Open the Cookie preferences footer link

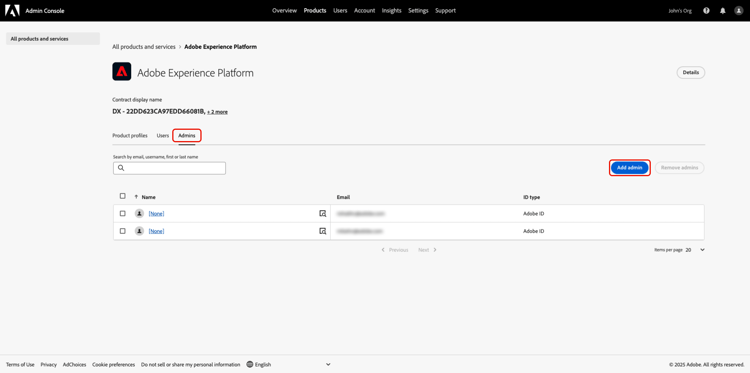click(x=113, y=364)
